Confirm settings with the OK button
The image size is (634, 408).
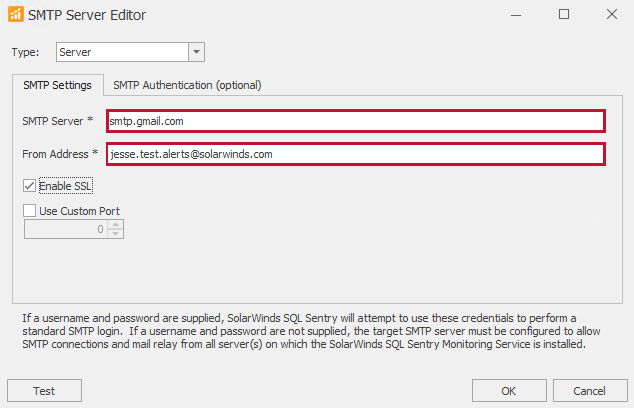(x=508, y=391)
